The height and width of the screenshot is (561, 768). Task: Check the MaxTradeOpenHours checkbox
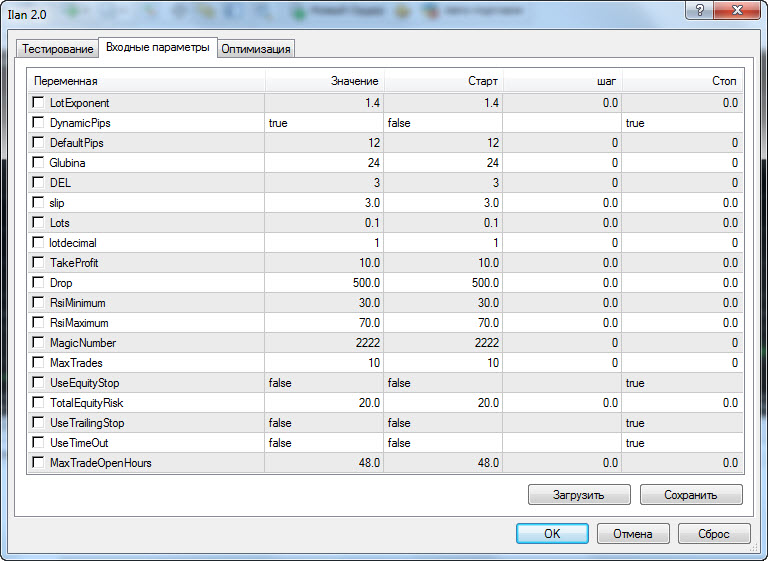coord(38,463)
